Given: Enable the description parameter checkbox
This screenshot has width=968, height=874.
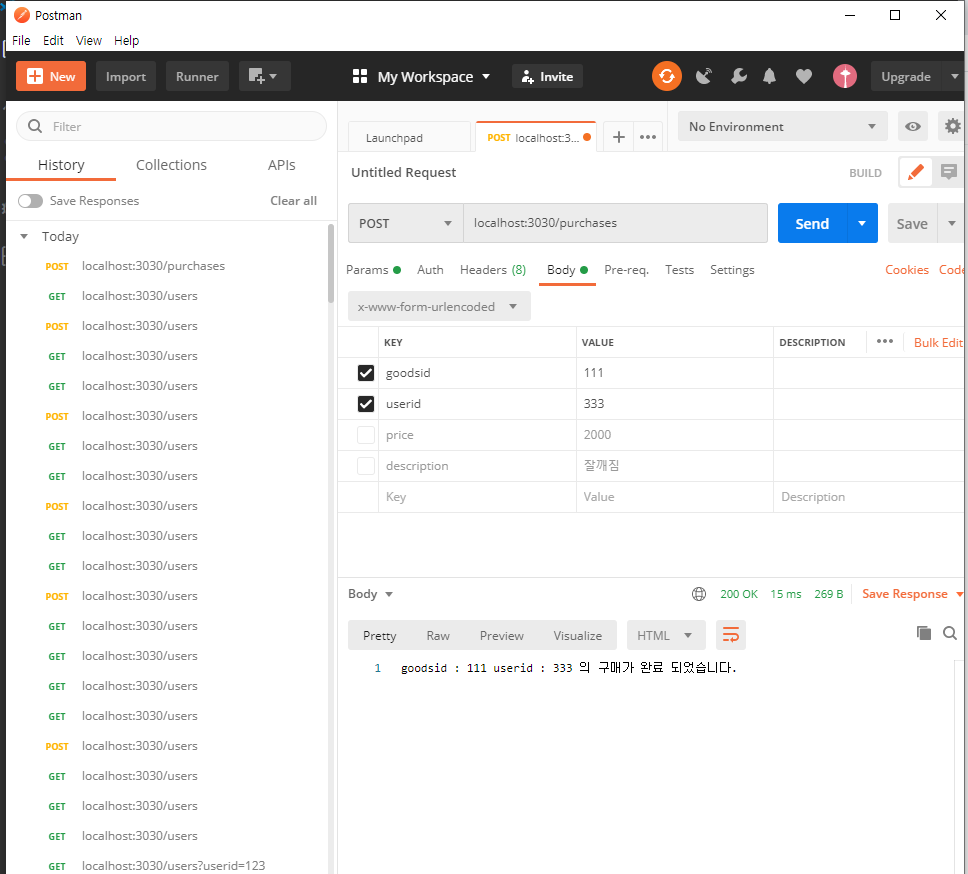Looking at the screenshot, I should click(365, 466).
